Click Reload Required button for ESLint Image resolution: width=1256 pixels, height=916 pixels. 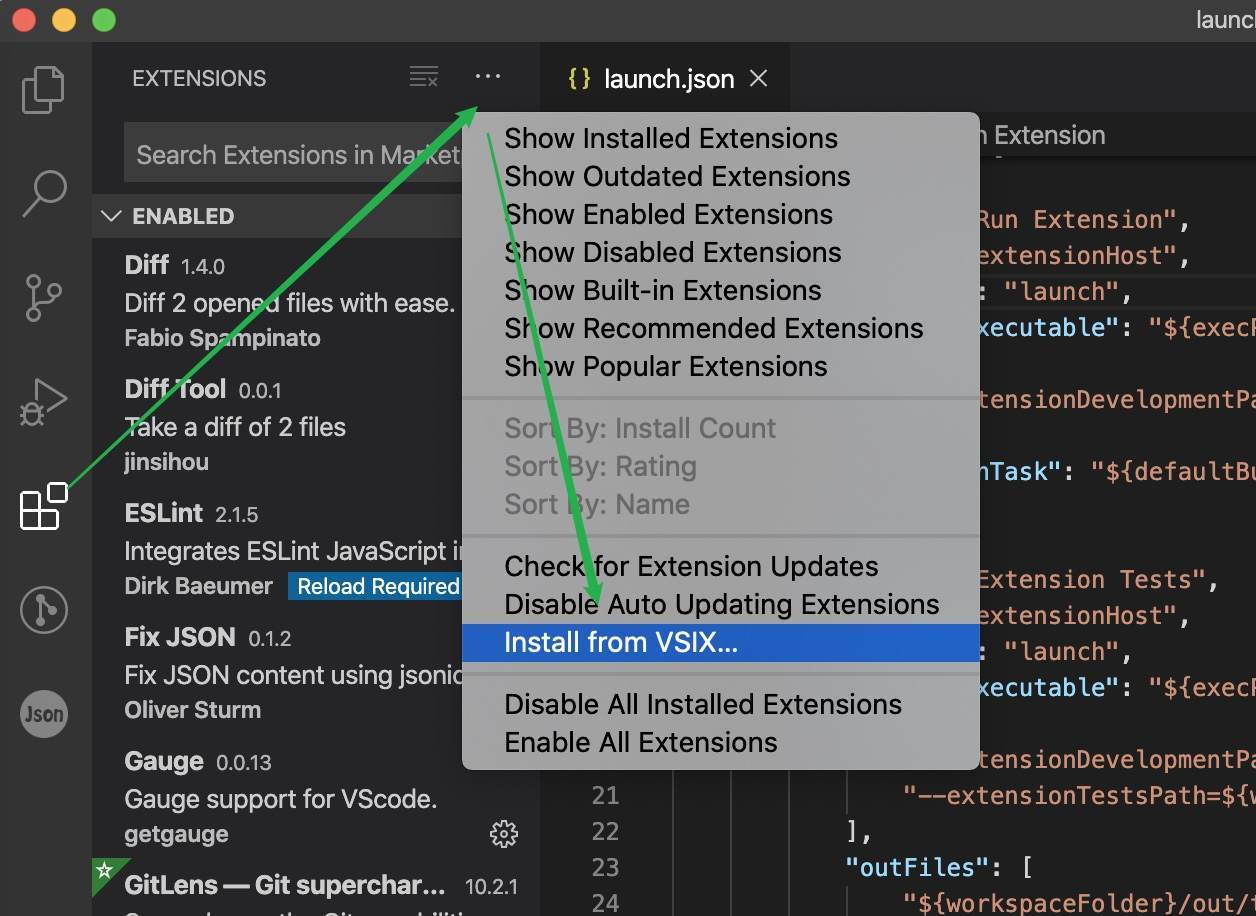point(375,586)
